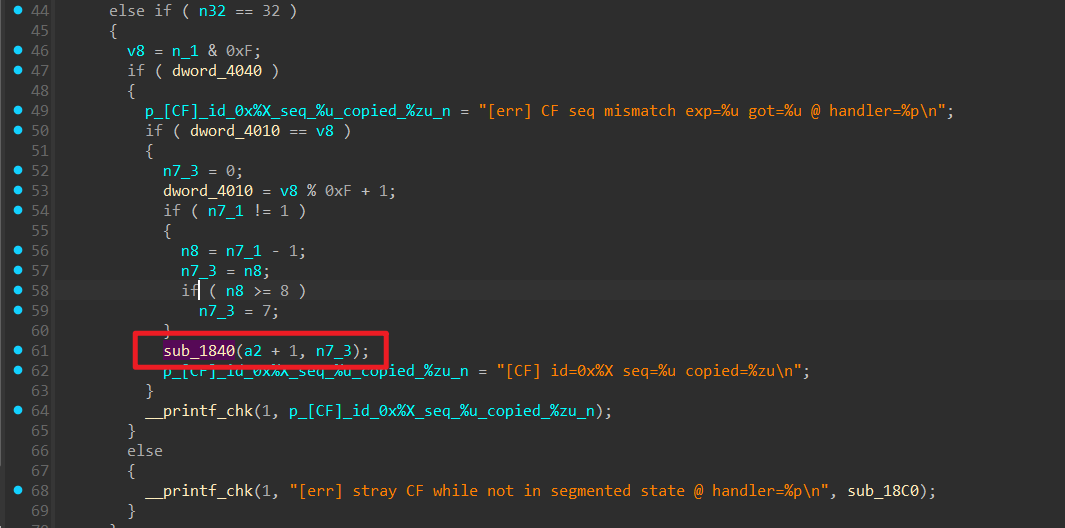Screen dimensions: 1065x528
Task: Click the breakpoint marker beside line 64
Action: [19, 411]
